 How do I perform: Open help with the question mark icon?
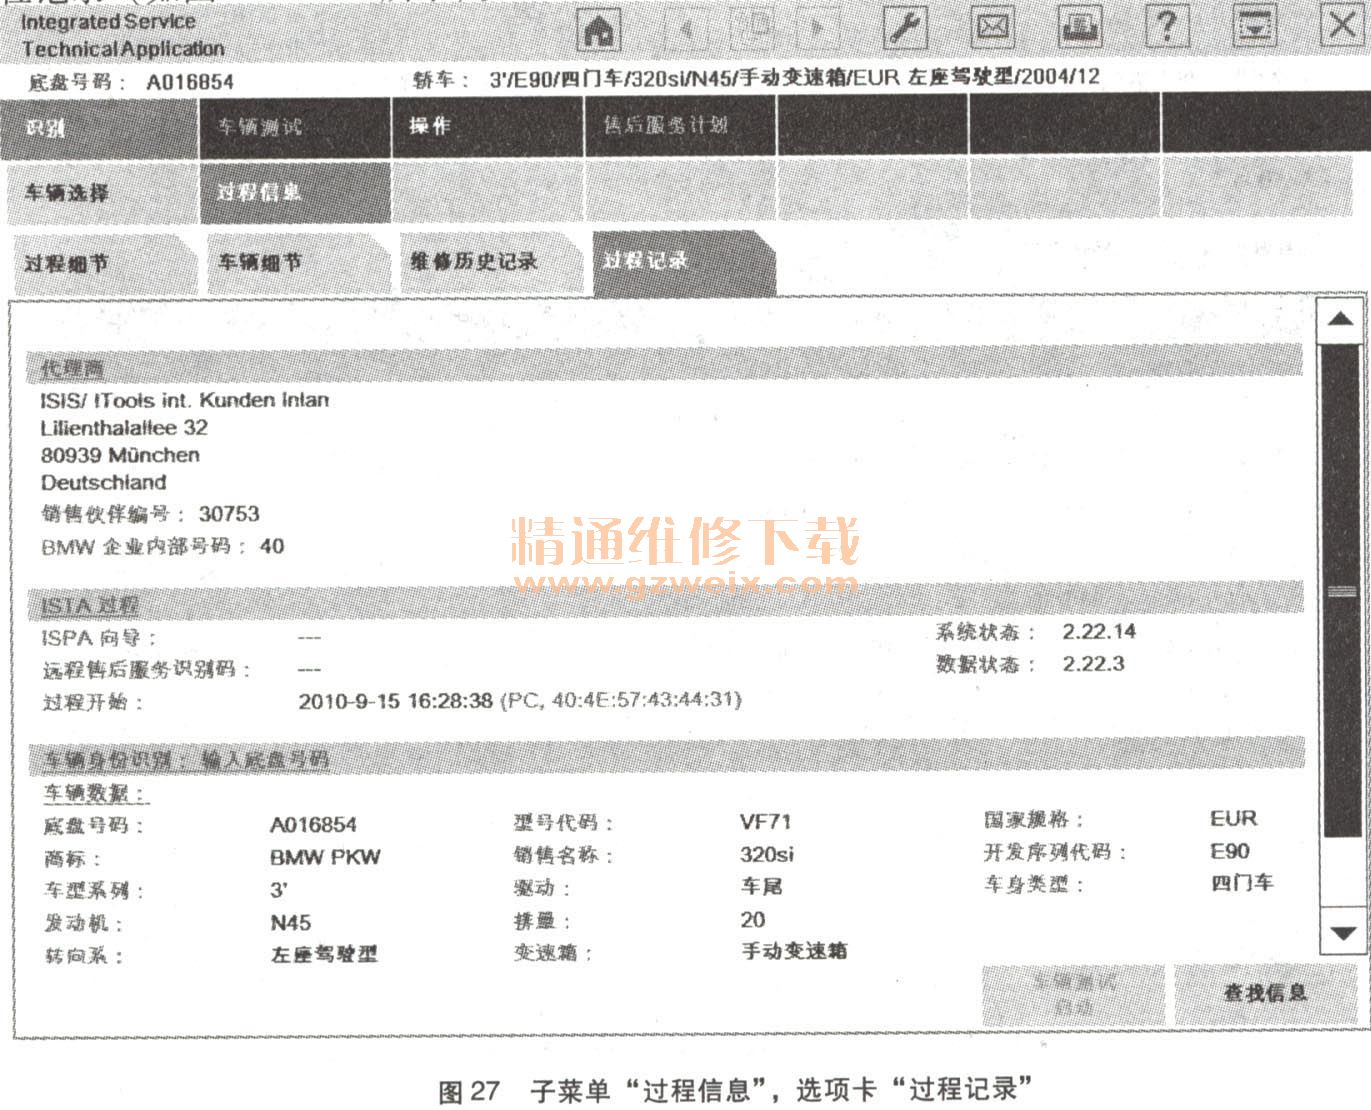(x=1166, y=27)
